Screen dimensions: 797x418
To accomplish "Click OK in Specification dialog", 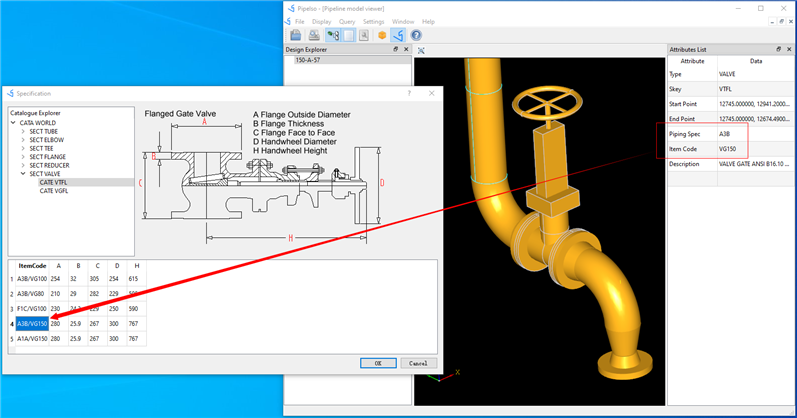I will point(378,363).
